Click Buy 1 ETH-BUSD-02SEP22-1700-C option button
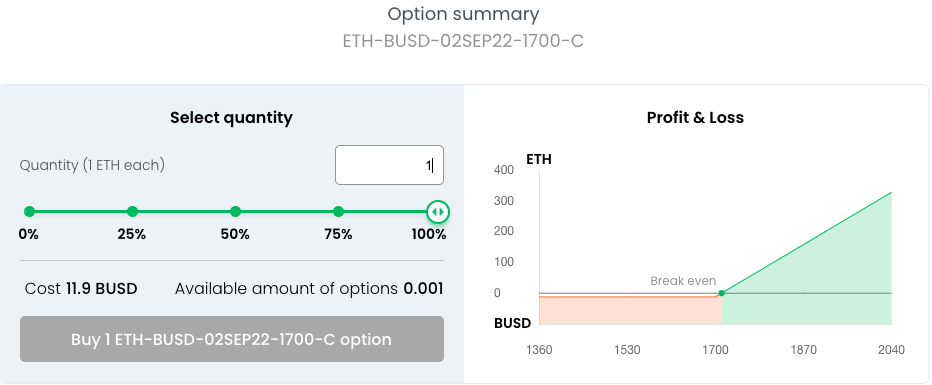Screen dimensions: 932x385 click(232, 339)
